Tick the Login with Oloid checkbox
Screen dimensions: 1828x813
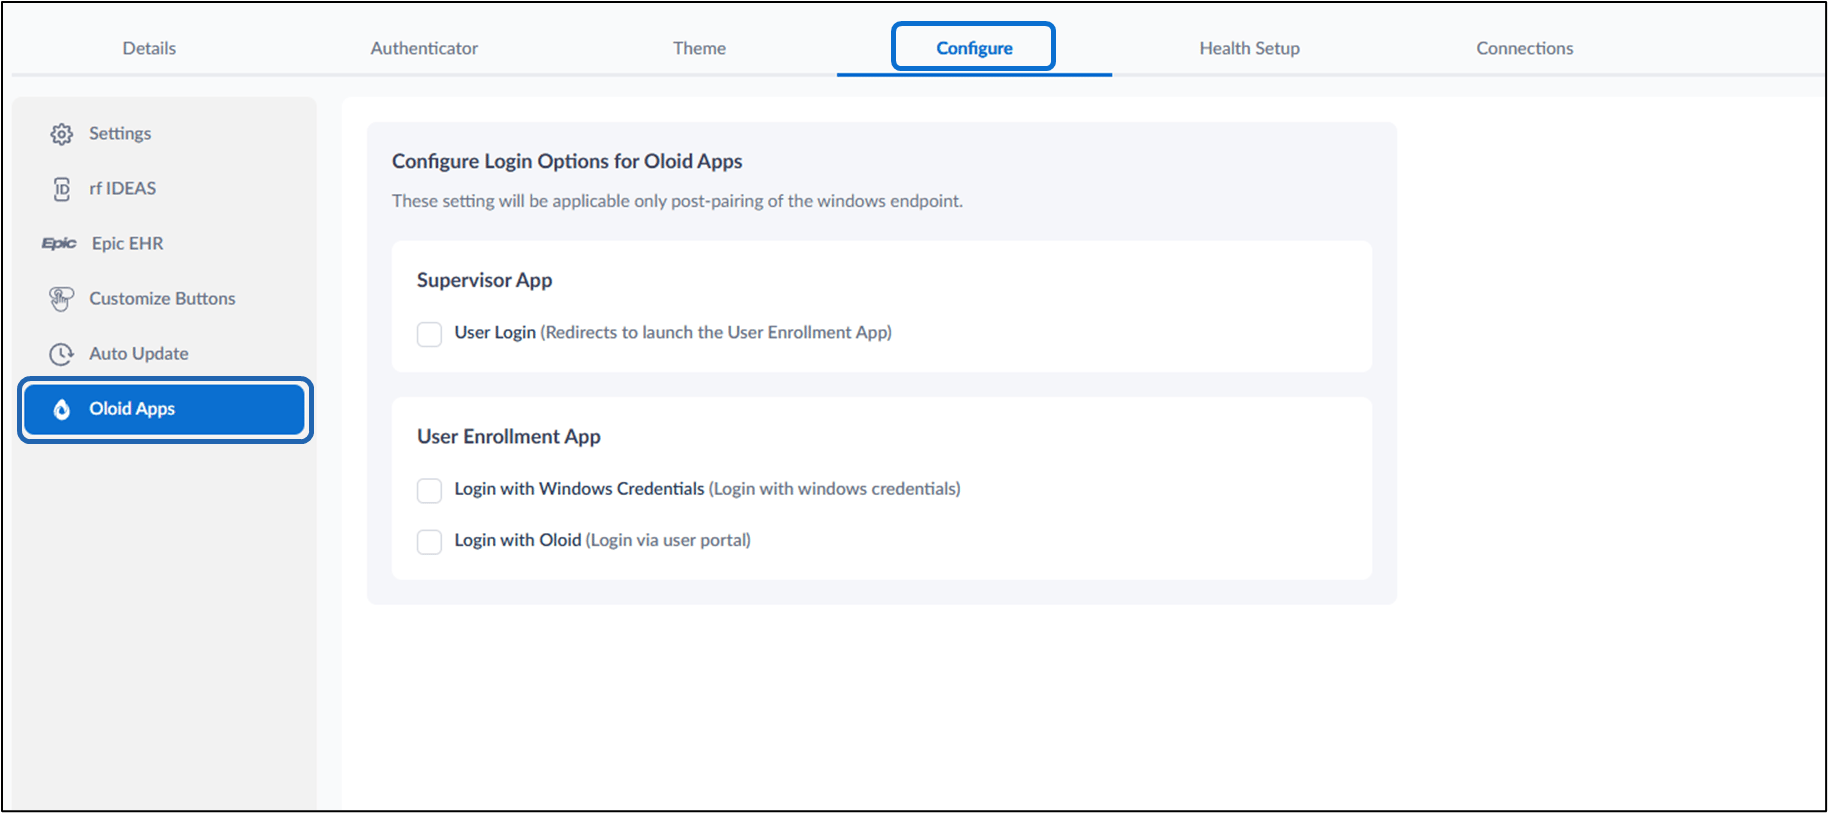pos(429,541)
